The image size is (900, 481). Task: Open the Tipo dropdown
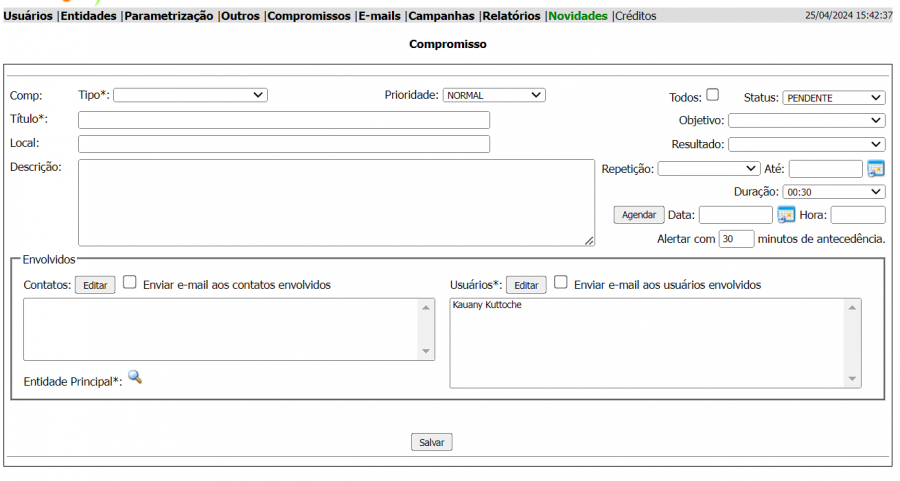pyautogui.click(x=191, y=95)
